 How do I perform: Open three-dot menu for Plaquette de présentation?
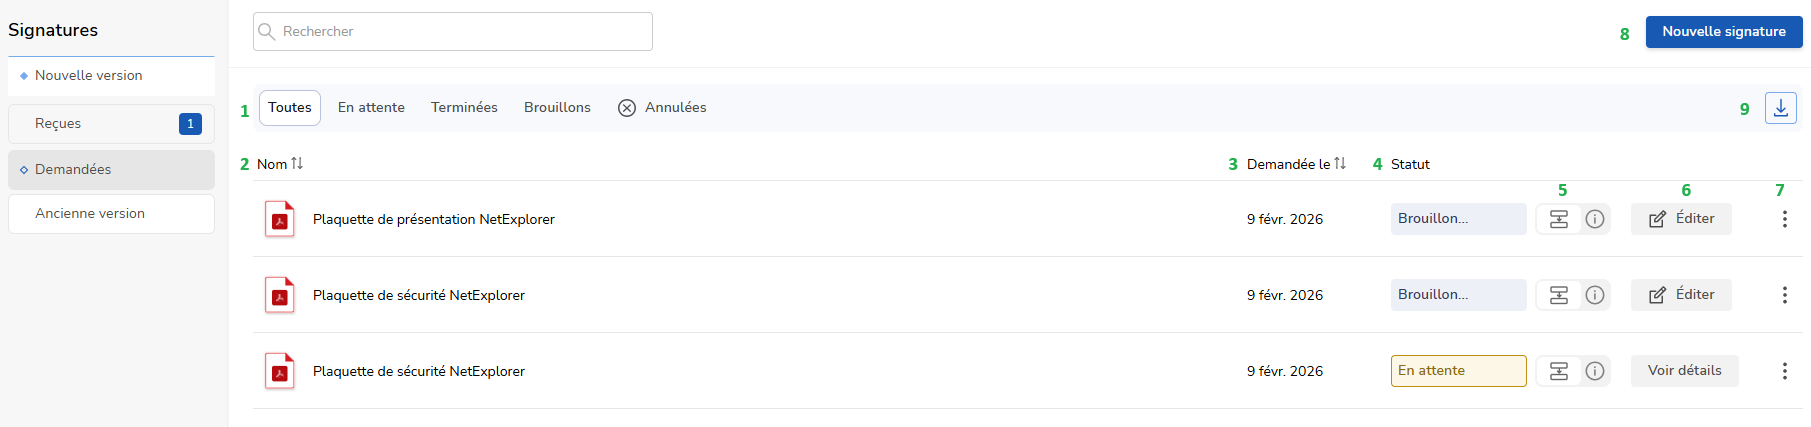(1784, 219)
